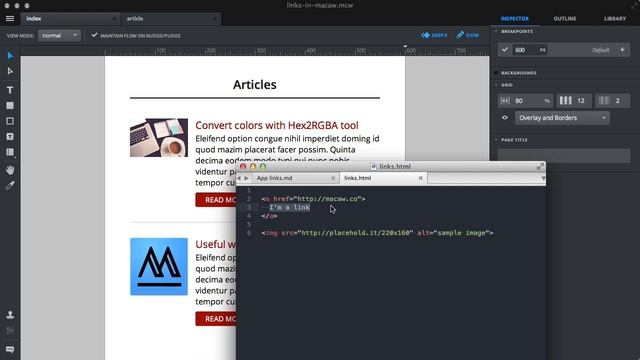
Task: Open the Overlay and Borders dropdown
Action: 562,118
